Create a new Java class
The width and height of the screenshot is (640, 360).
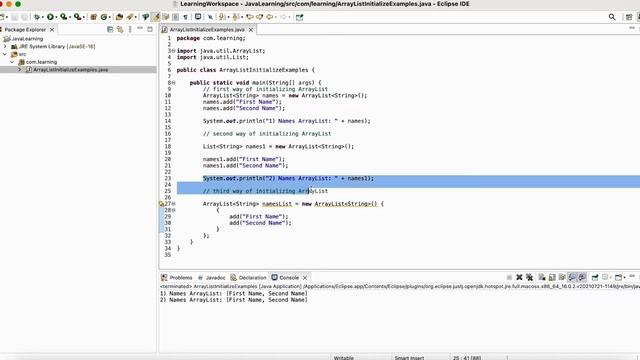coord(104,17)
